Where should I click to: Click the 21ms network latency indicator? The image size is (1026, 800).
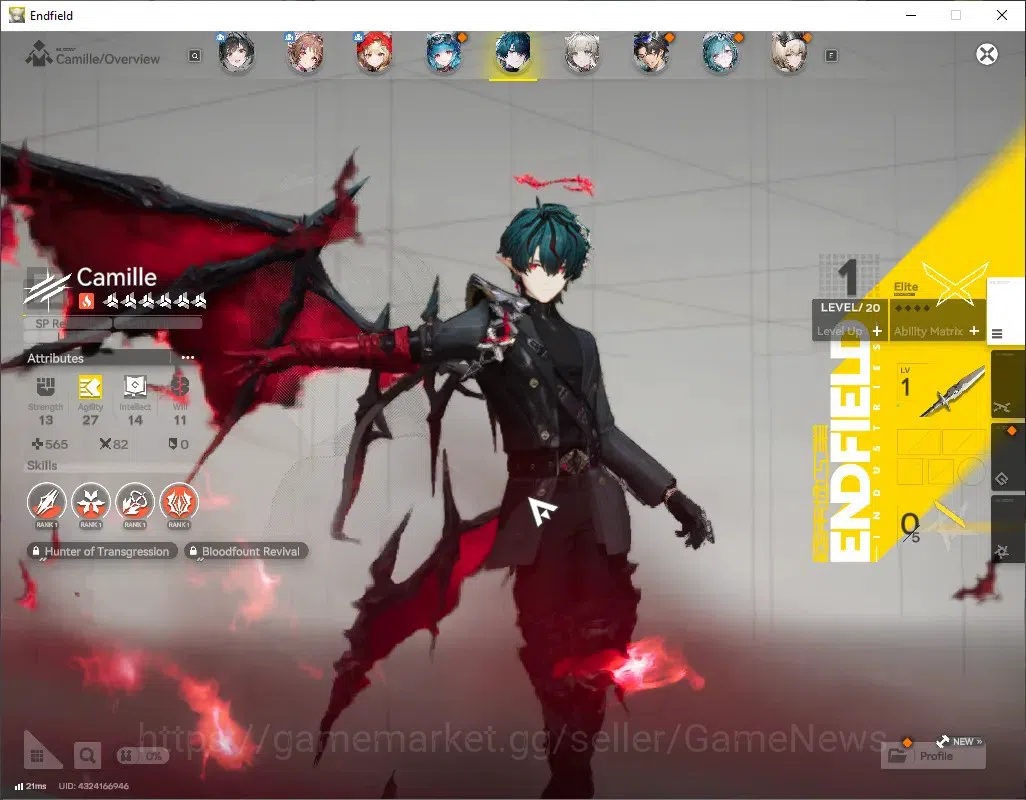coord(31,786)
